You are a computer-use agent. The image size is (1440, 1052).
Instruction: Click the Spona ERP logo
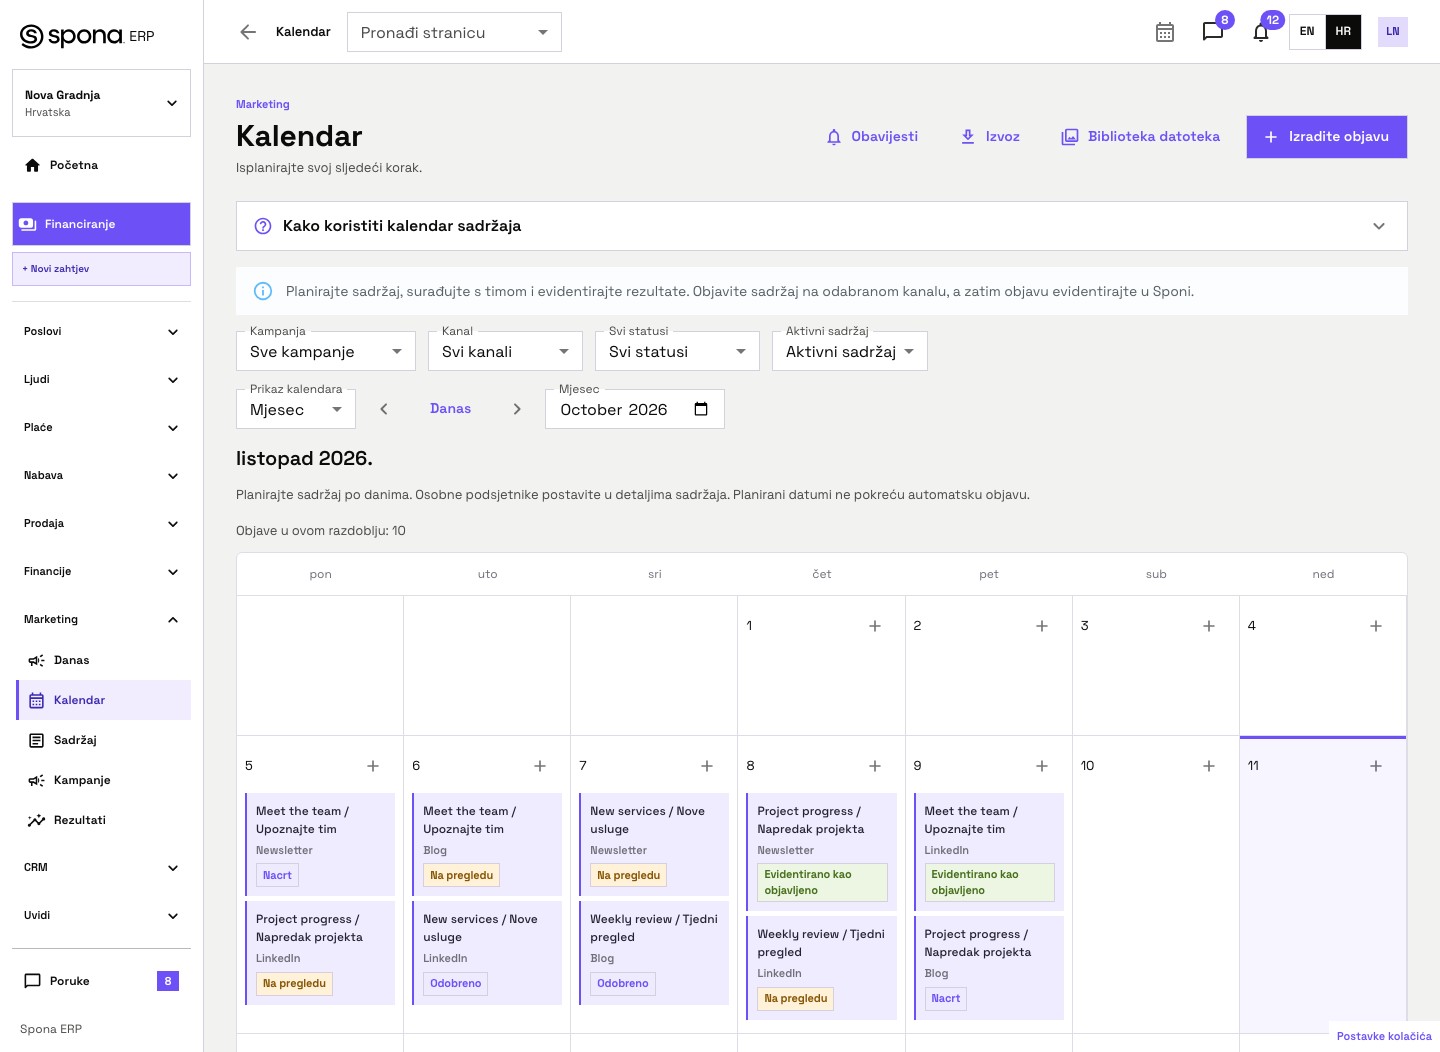tap(87, 36)
